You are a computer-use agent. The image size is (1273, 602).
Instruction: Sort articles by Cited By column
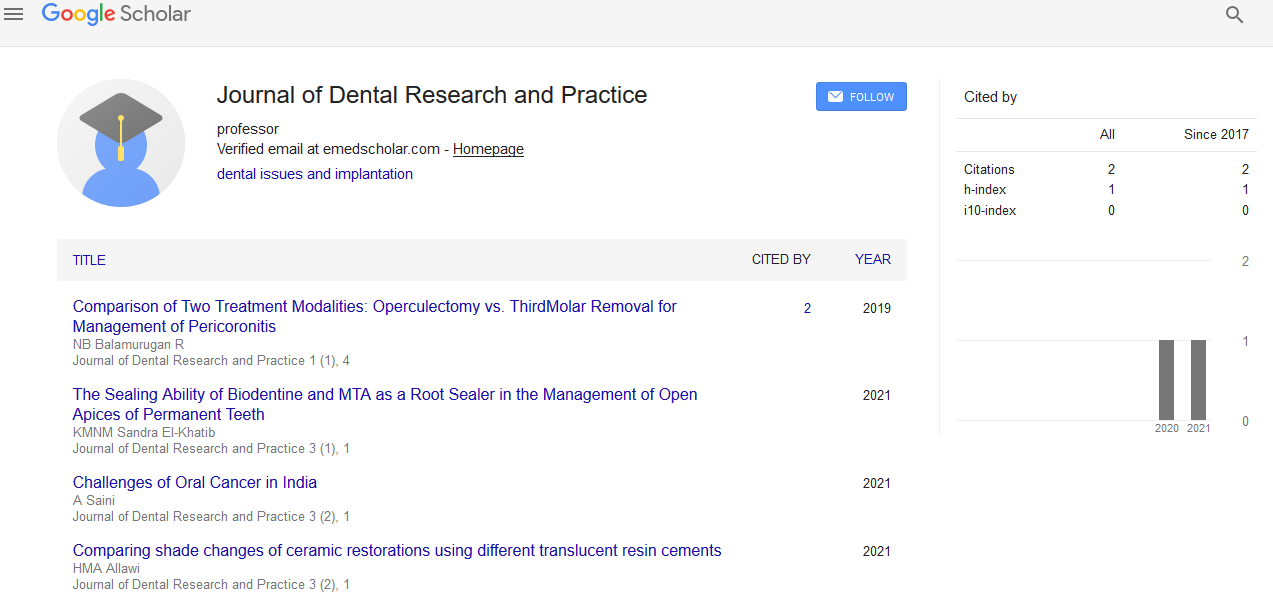(x=781, y=260)
